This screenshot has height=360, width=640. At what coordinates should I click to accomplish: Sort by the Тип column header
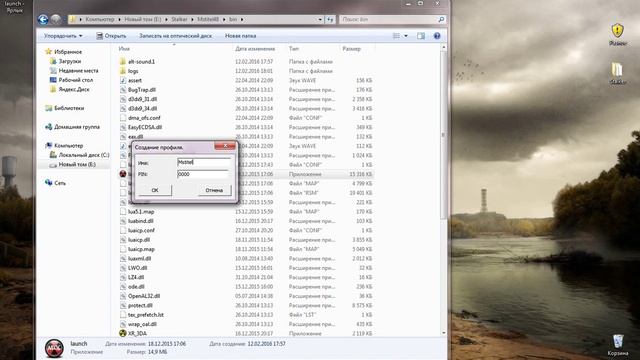tap(294, 49)
